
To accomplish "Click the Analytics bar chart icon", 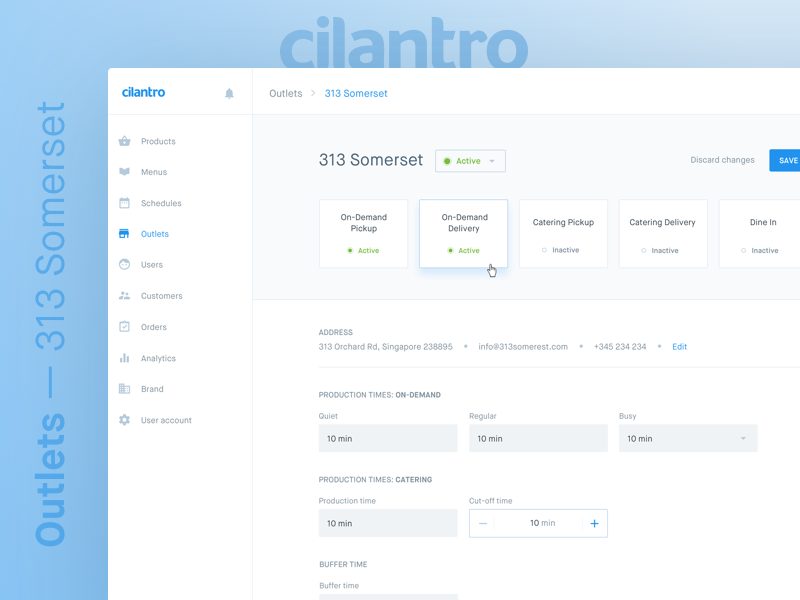I will pyautogui.click(x=124, y=358).
